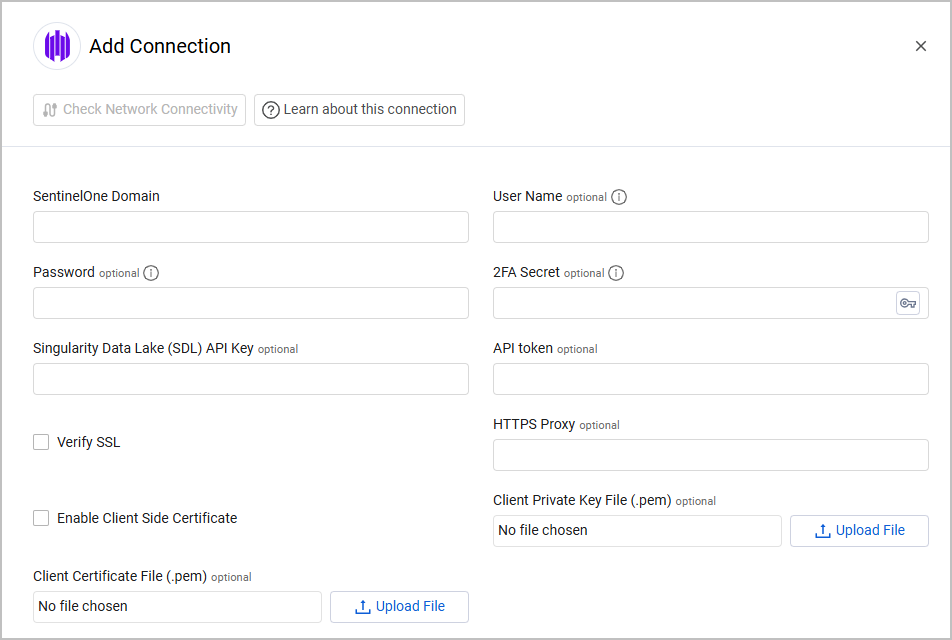Click the SentinelOne logo icon

[57, 46]
